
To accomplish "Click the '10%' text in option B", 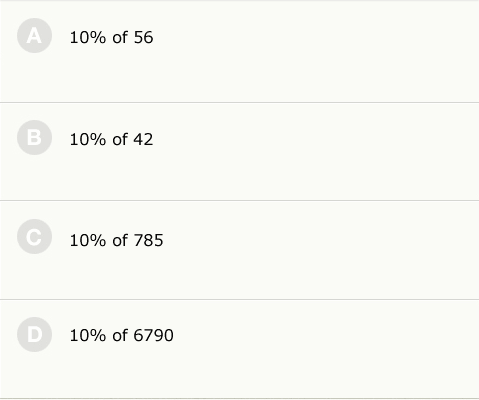I will [88, 139].
